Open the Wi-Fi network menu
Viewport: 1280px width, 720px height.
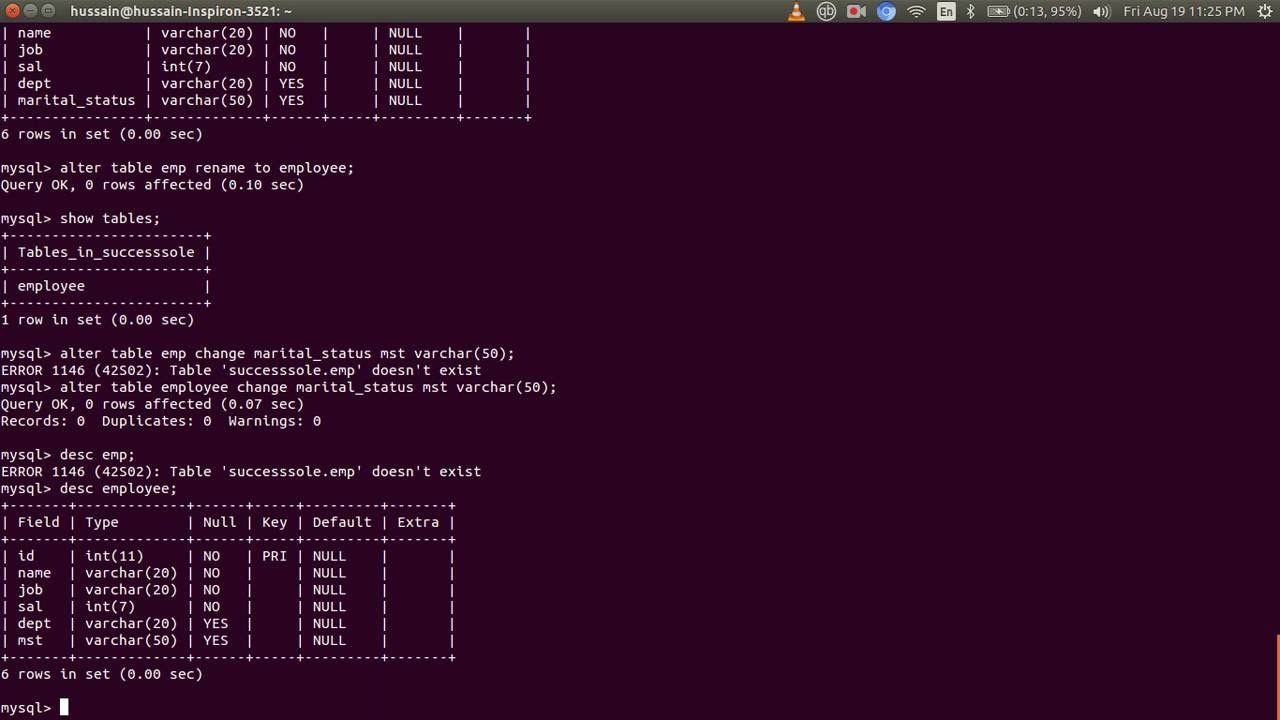[916, 11]
